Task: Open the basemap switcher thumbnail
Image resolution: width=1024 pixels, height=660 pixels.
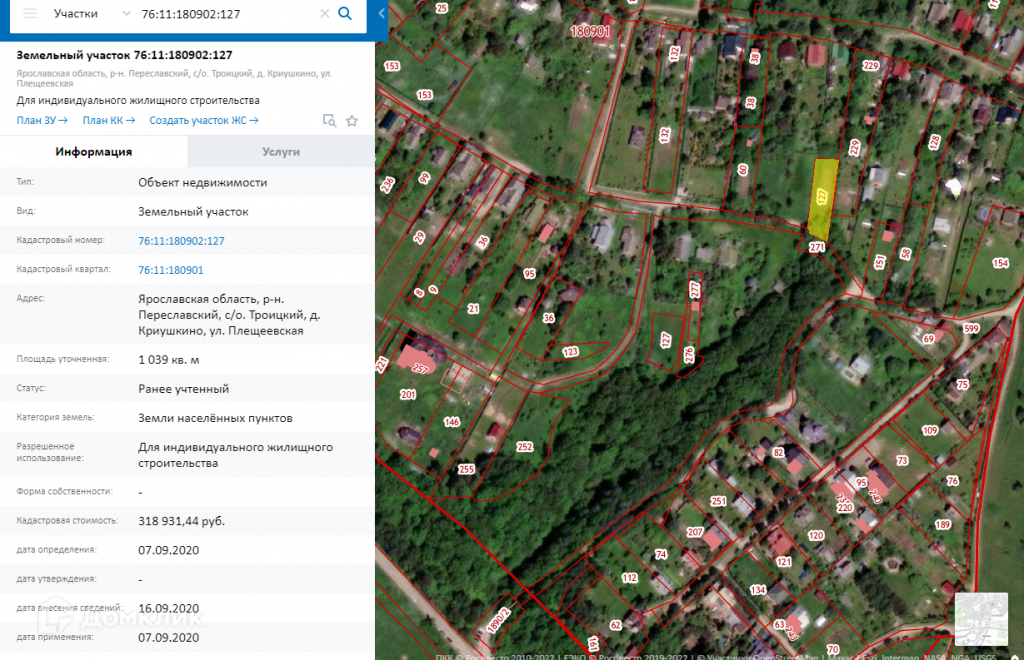Action: point(981,618)
